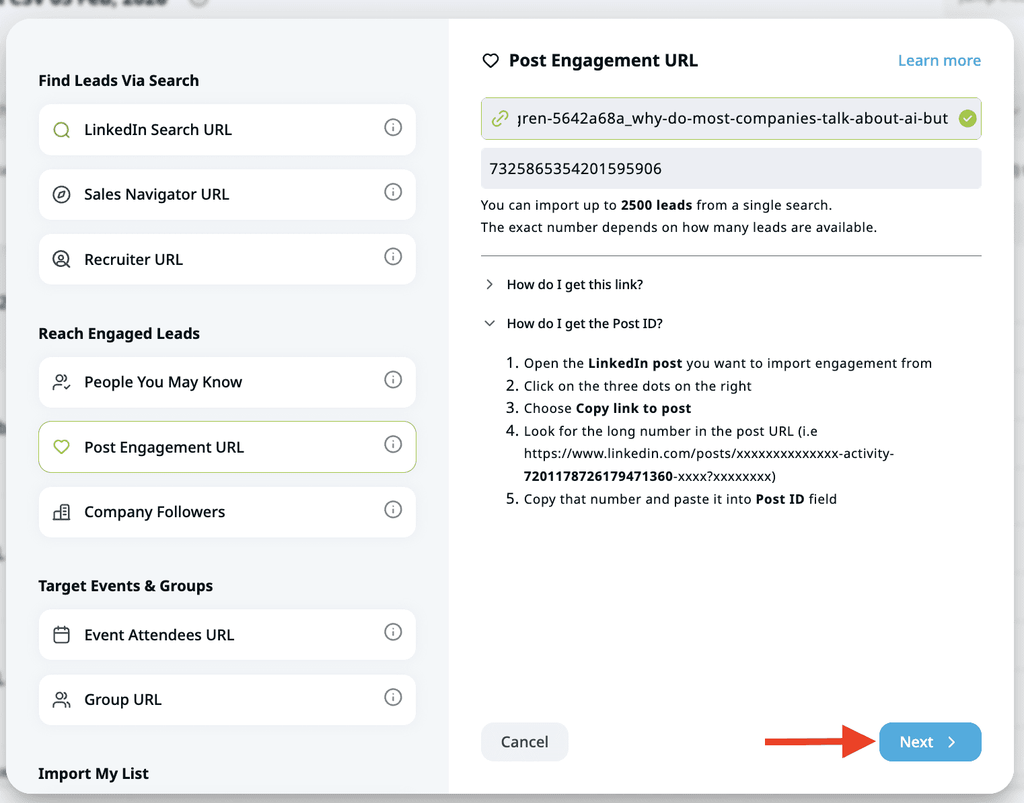Click the Cancel button
This screenshot has width=1024, height=803.
tap(524, 742)
